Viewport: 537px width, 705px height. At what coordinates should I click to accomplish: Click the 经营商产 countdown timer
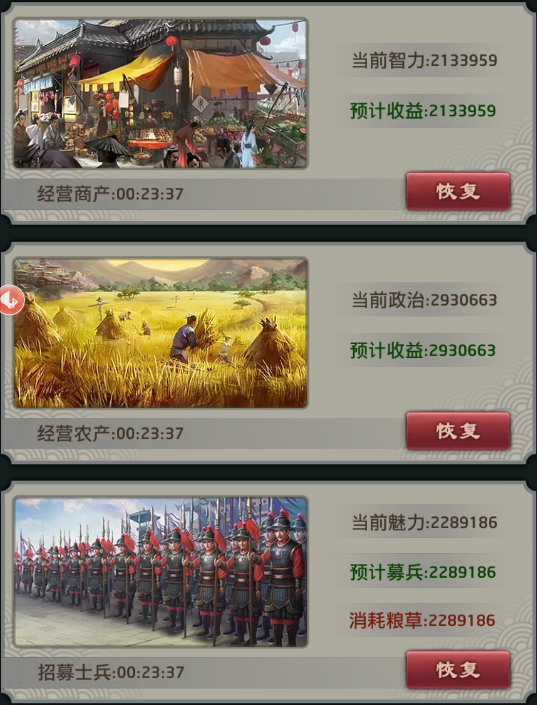pos(110,194)
